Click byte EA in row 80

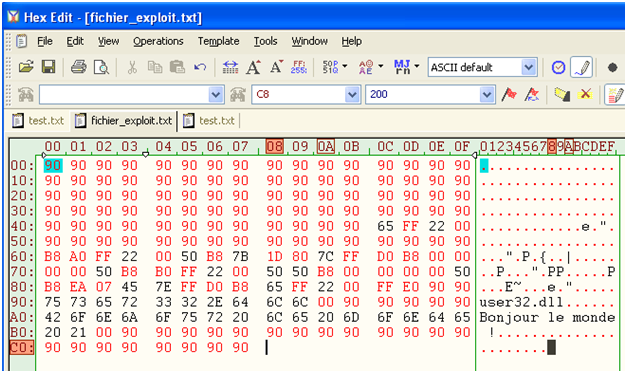[x=78, y=287]
